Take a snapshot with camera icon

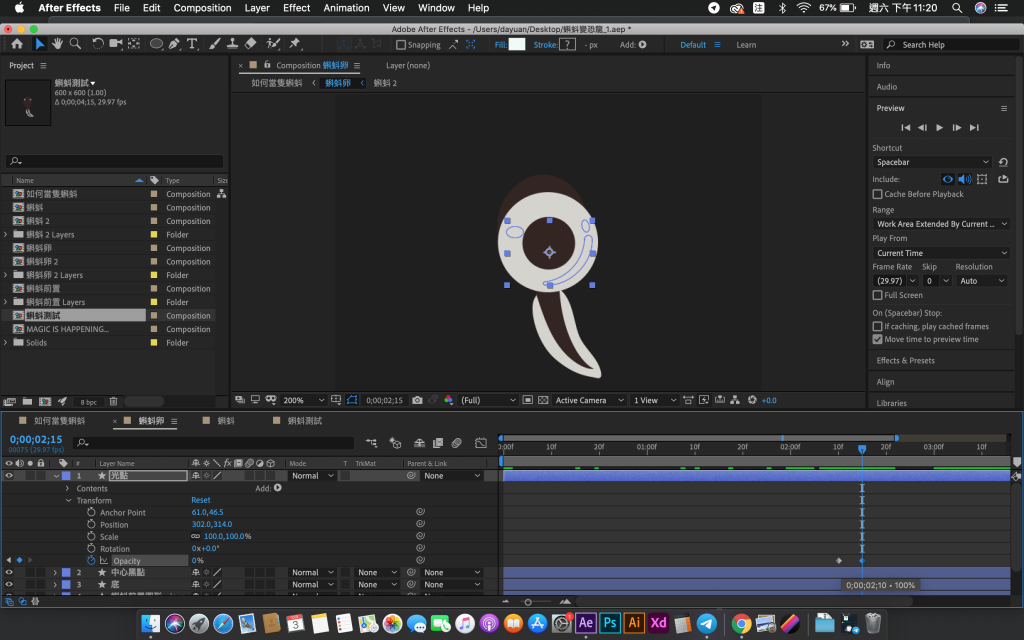click(x=417, y=400)
